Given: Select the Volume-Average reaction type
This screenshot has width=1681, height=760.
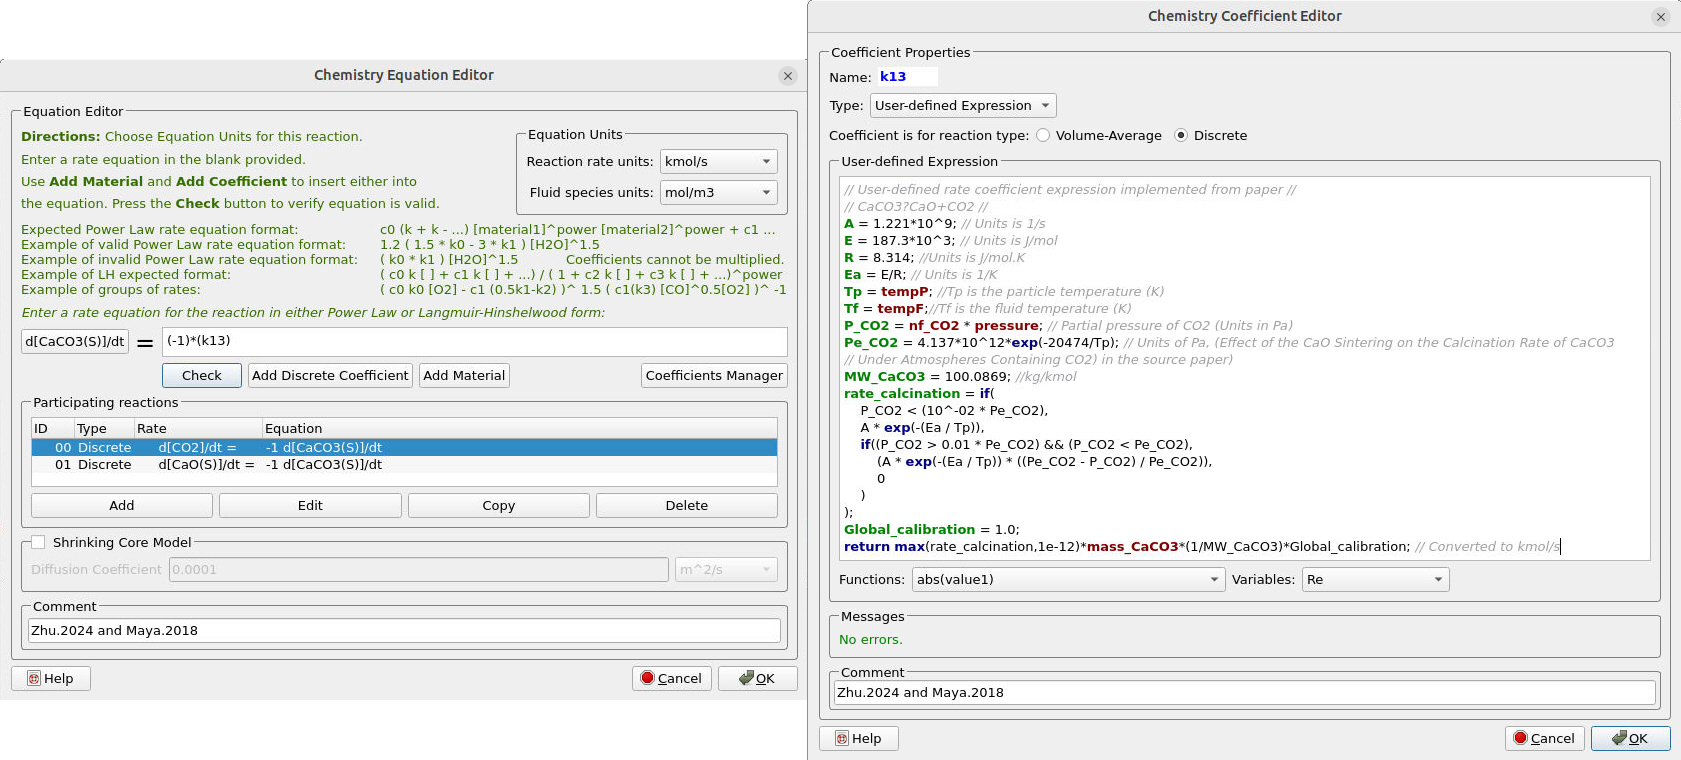Looking at the screenshot, I should coord(1043,135).
